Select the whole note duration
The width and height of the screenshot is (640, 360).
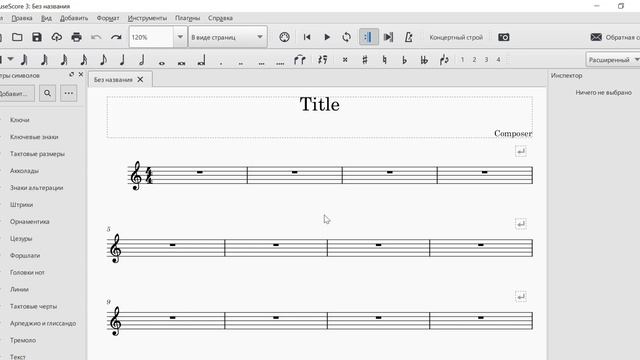(162, 62)
